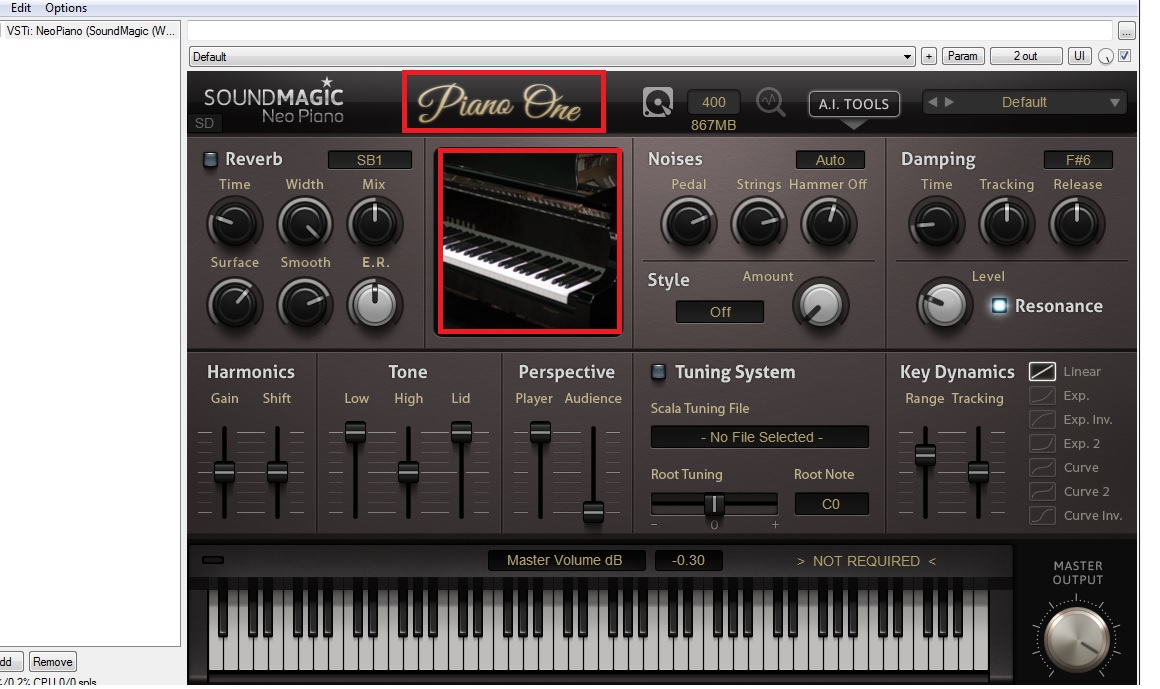Click the Perspective Audience fader
This screenshot has width=1160, height=689.
[593, 511]
